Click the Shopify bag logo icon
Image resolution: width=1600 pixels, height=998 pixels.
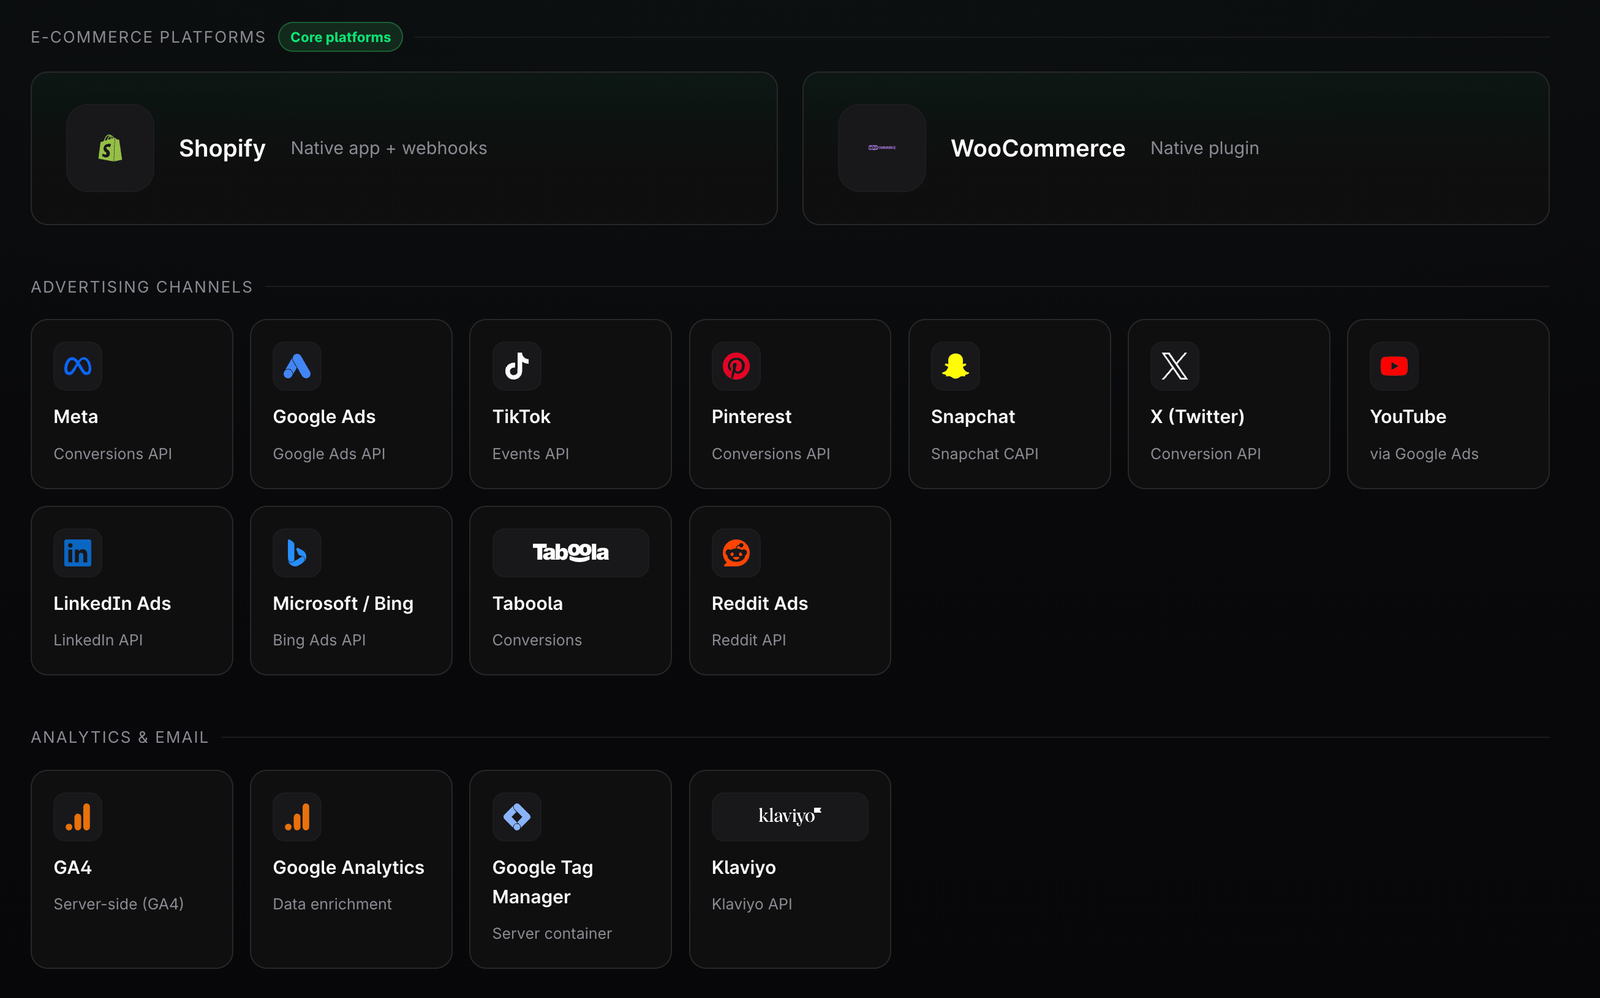[x=110, y=148]
